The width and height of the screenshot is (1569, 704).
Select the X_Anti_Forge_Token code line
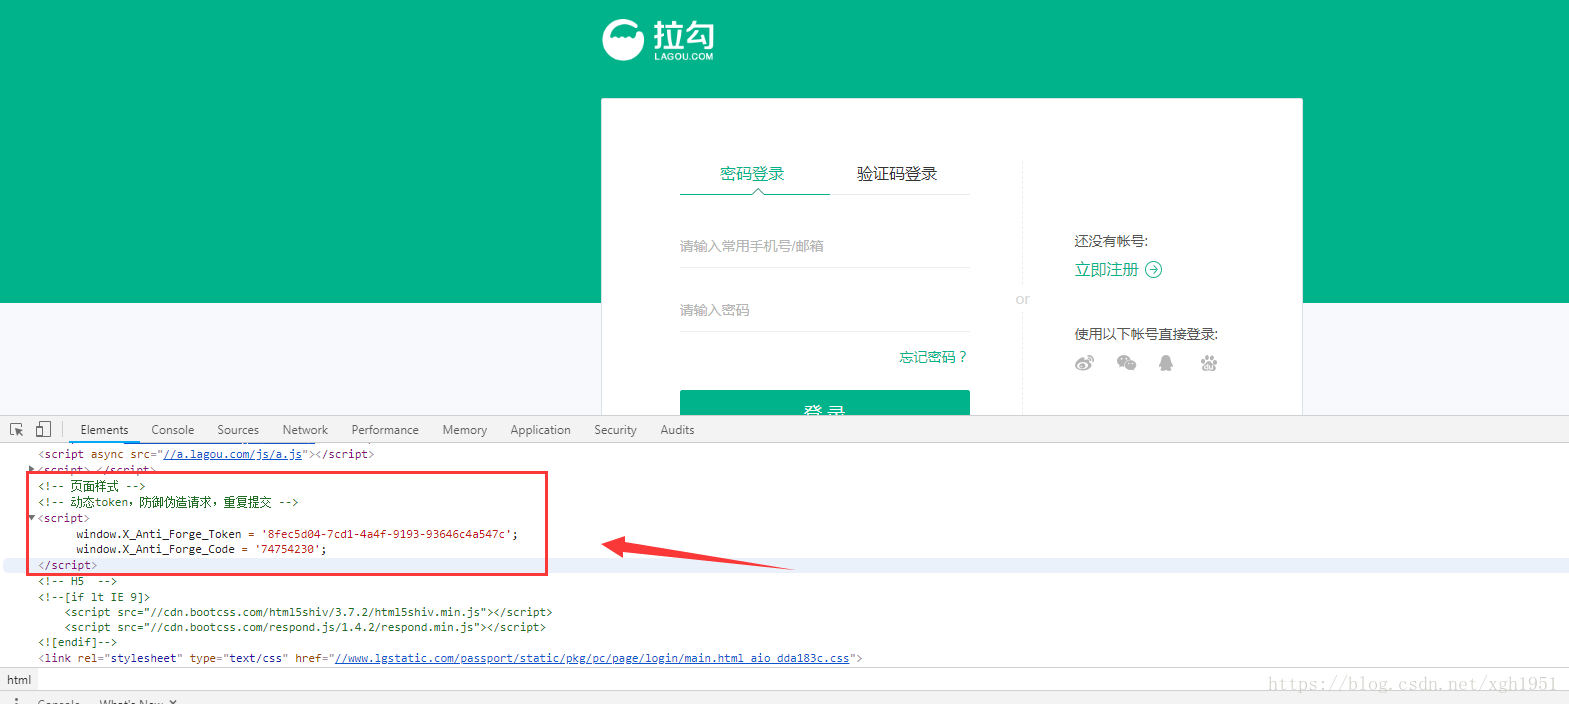click(x=297, y=534)
